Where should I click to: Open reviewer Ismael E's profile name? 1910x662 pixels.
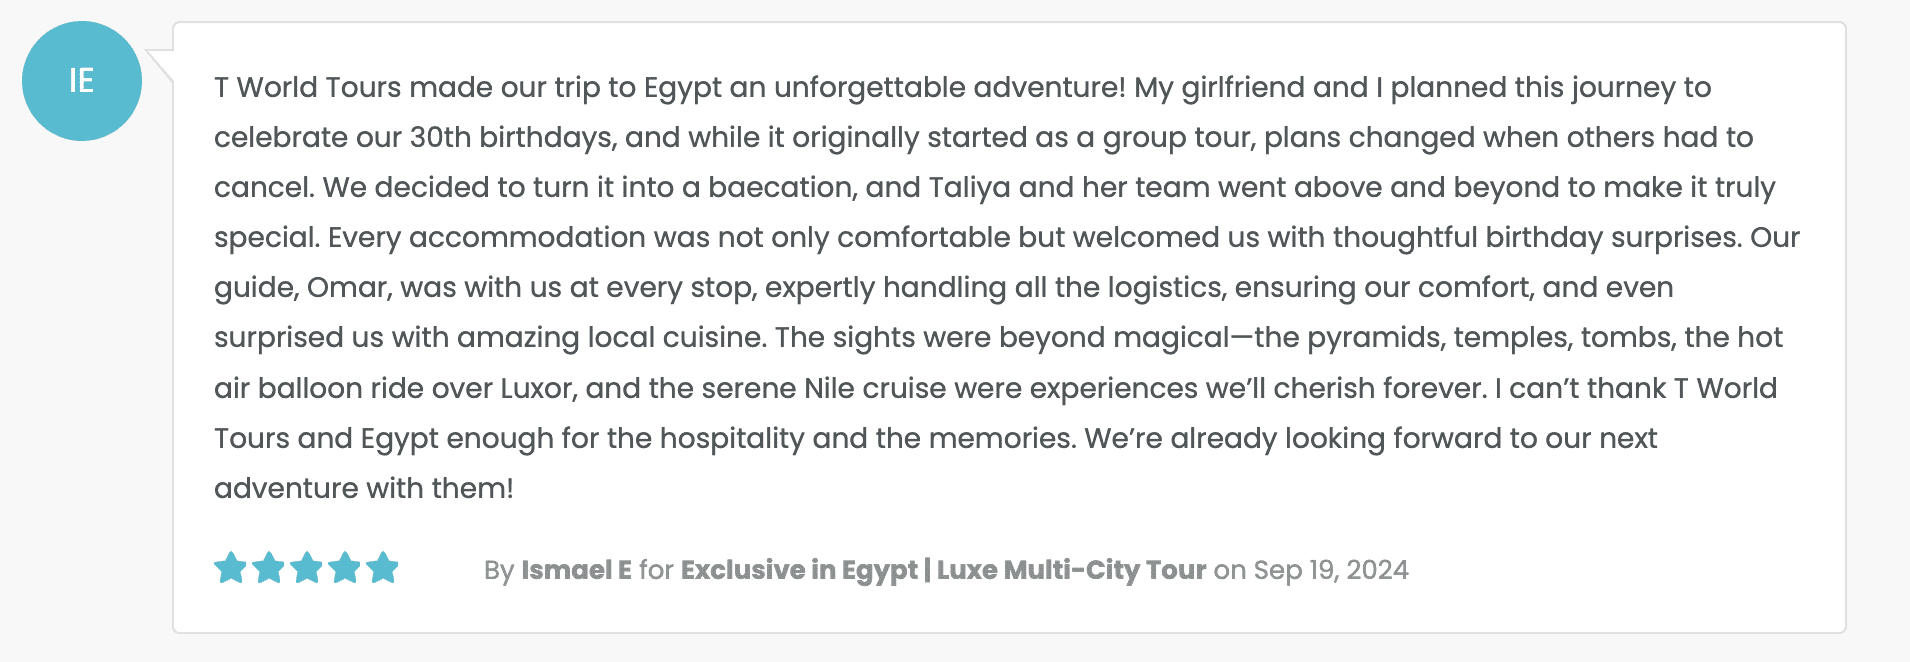(x=576, y=570)
